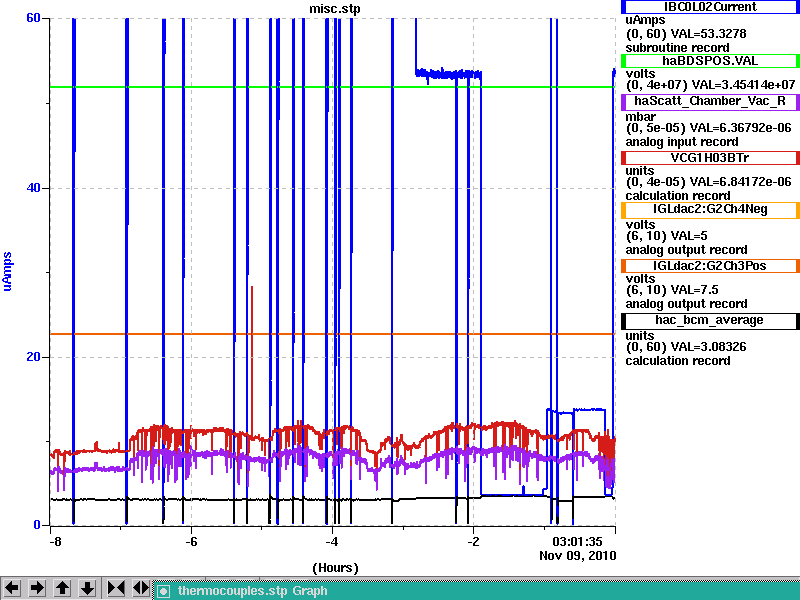
Task: Click the VAL=53.3278 value text
Action: 709,34
